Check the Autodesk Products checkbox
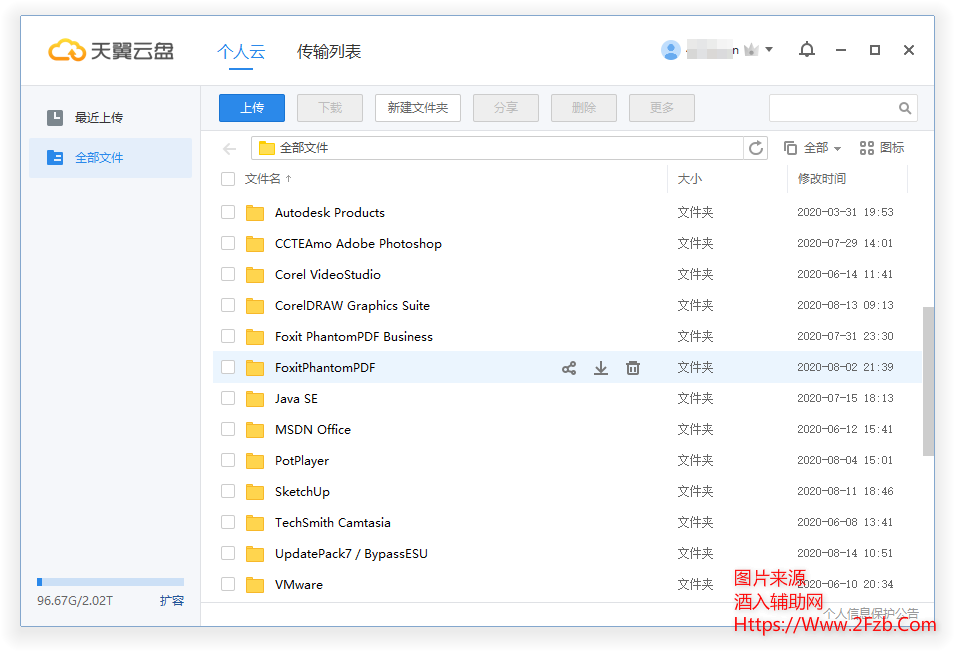This screenshot has width=955, height=652. point(228,213)
